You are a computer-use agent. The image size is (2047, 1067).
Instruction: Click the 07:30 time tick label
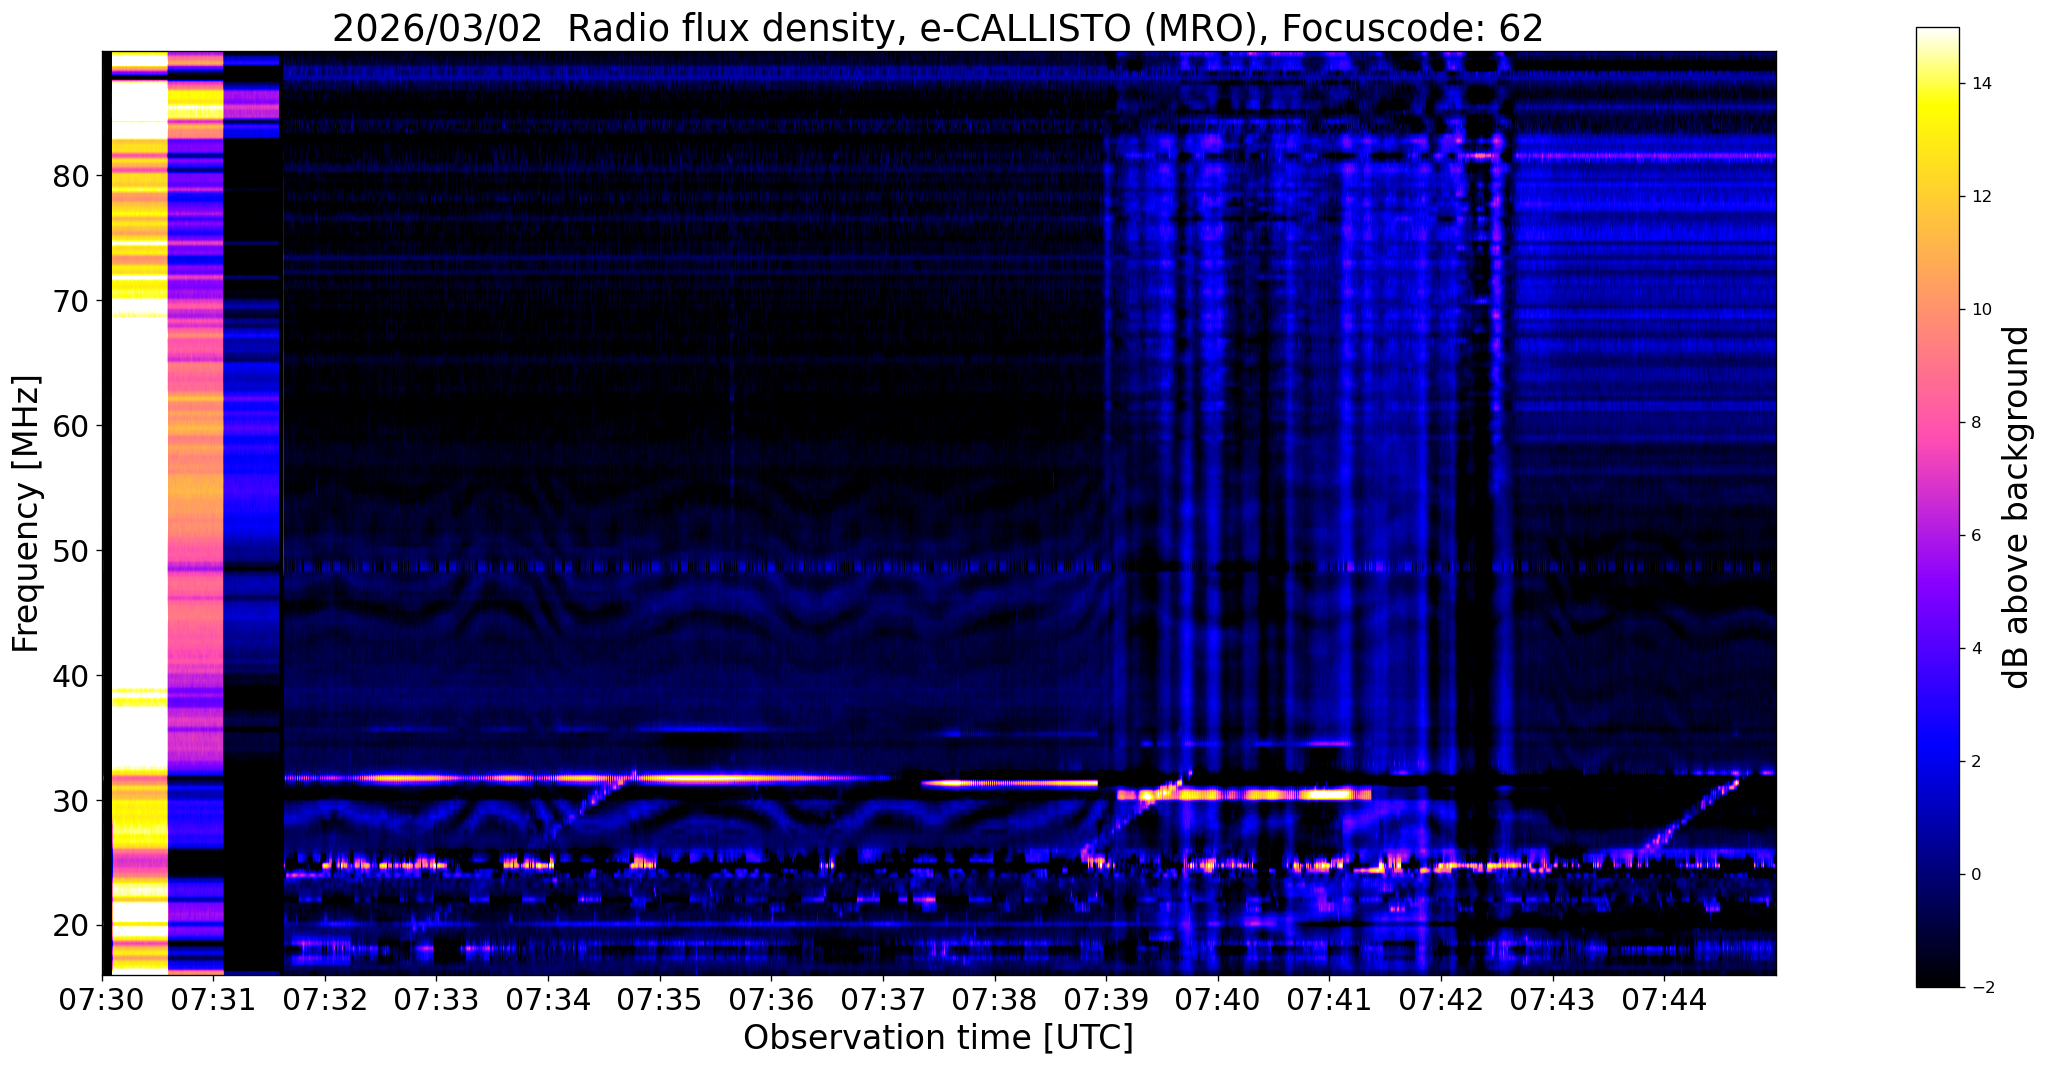click(x=102, y=998)
